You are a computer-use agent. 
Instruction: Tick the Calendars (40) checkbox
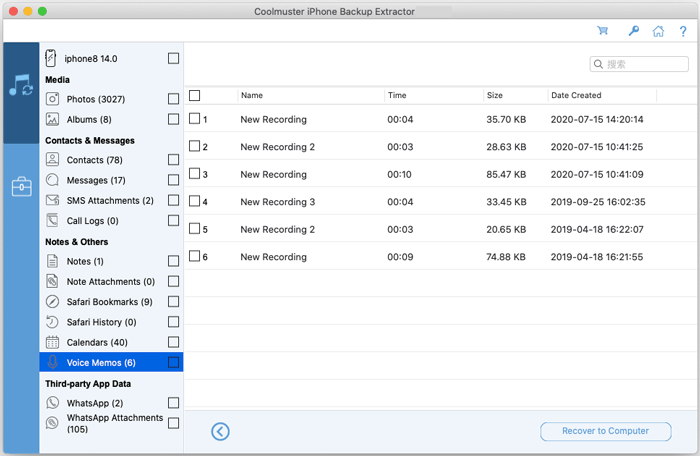pos(173,342)
